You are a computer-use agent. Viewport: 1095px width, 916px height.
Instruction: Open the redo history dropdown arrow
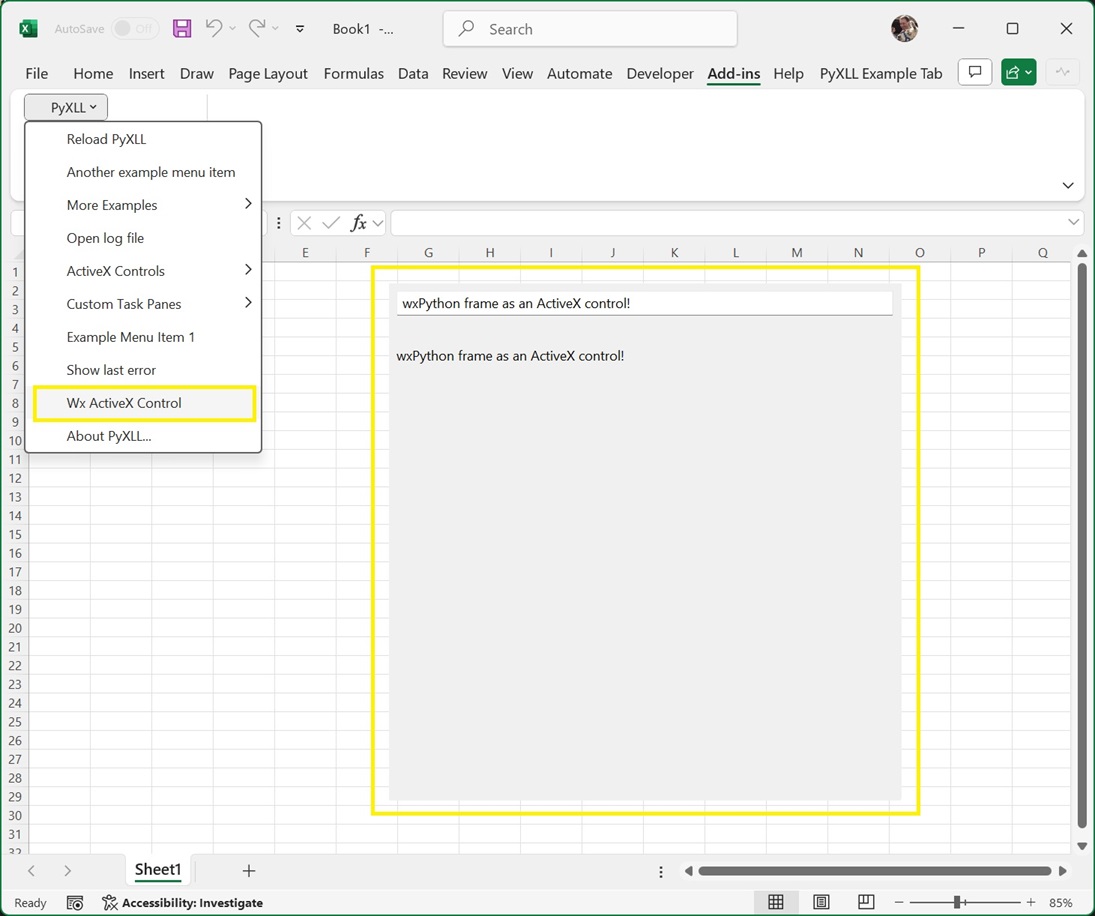276,29
